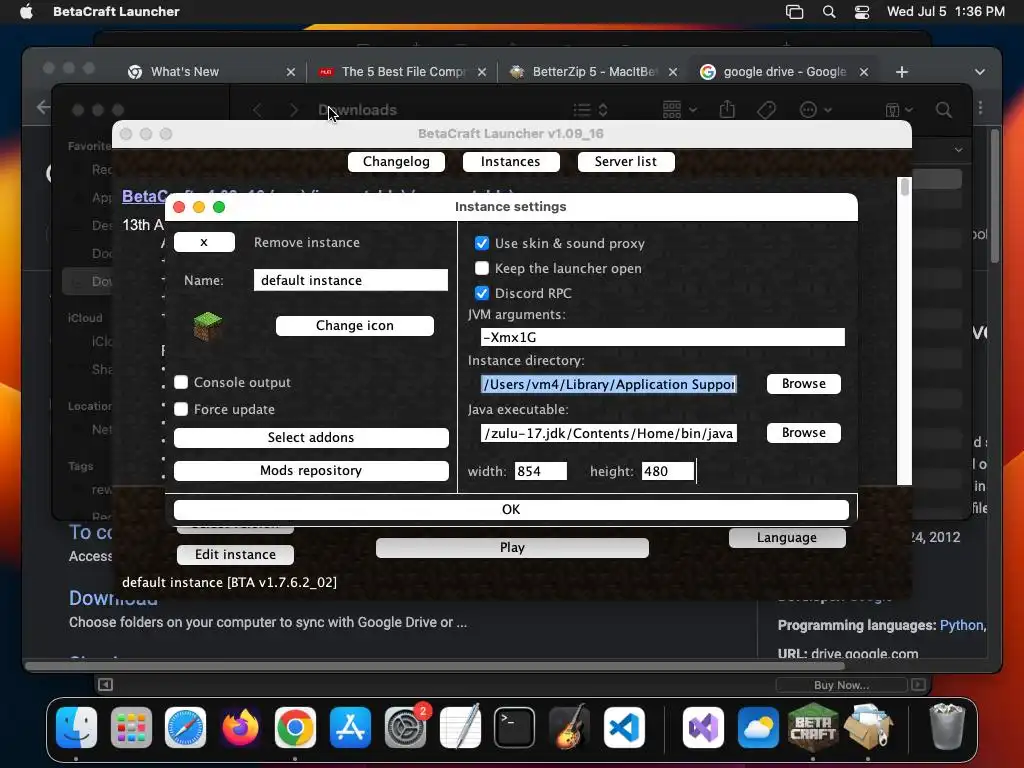Viewport: 1024px width, 768px height.
Task: Confirm settings with OK button
Action: tap(511, 509)
